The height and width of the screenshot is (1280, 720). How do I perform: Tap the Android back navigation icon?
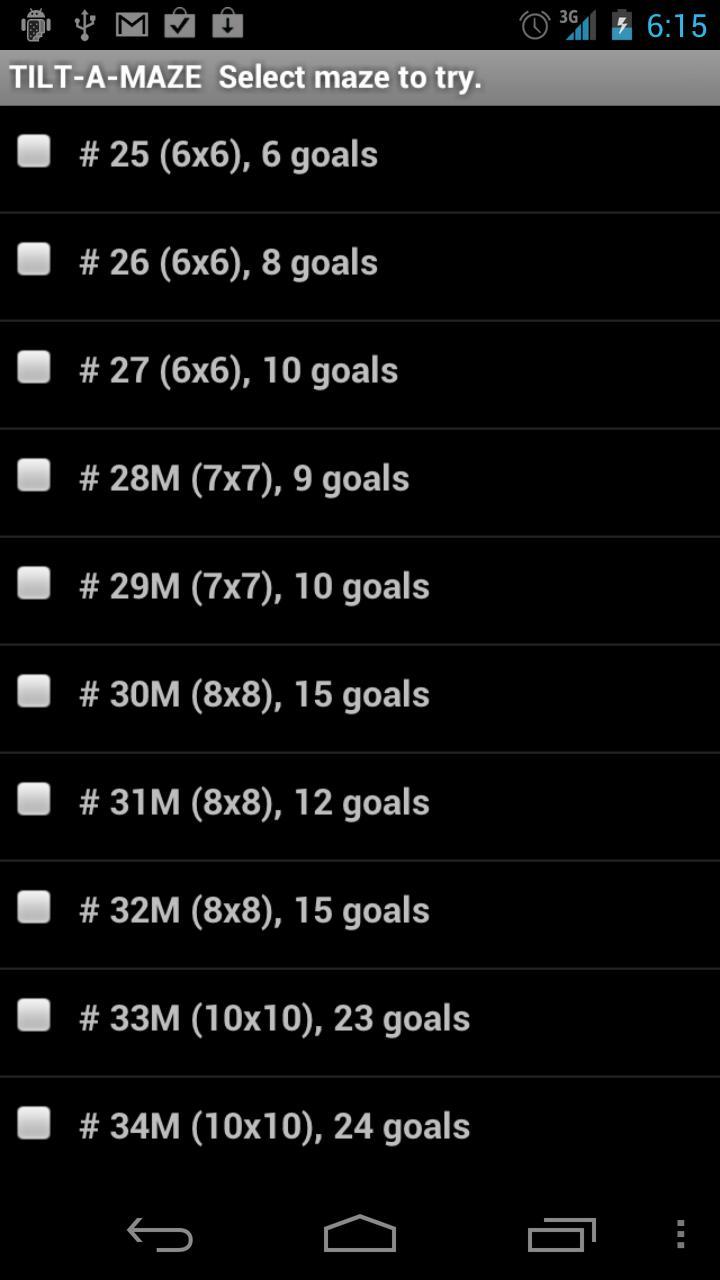click(x=160, y=1235)
